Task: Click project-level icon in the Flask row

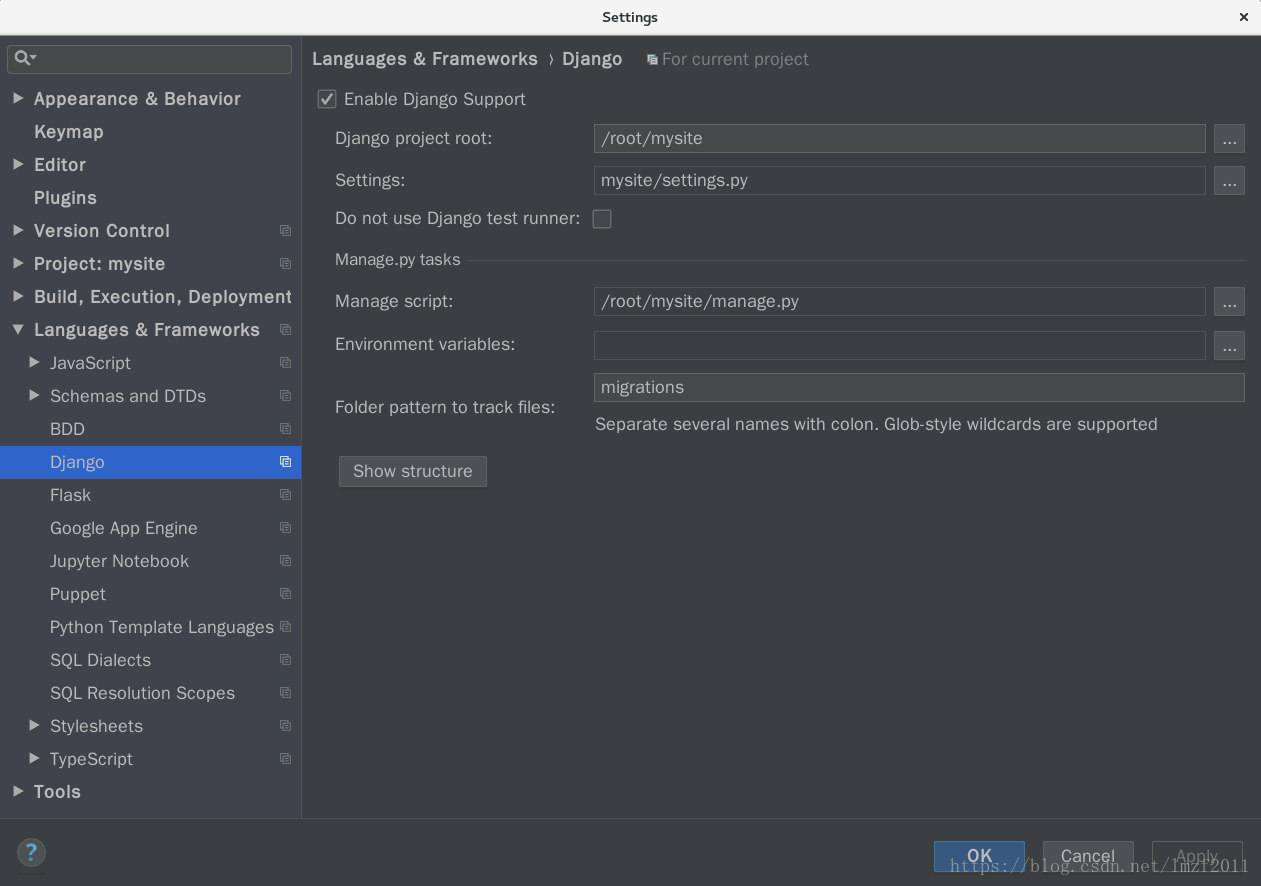Action: click(x=286, y=495)
